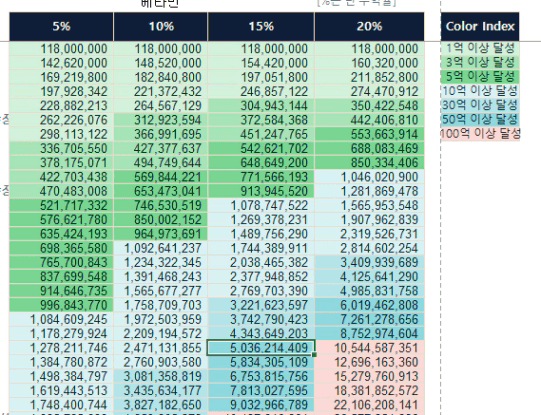Select the 5% column header

point(61,27)
